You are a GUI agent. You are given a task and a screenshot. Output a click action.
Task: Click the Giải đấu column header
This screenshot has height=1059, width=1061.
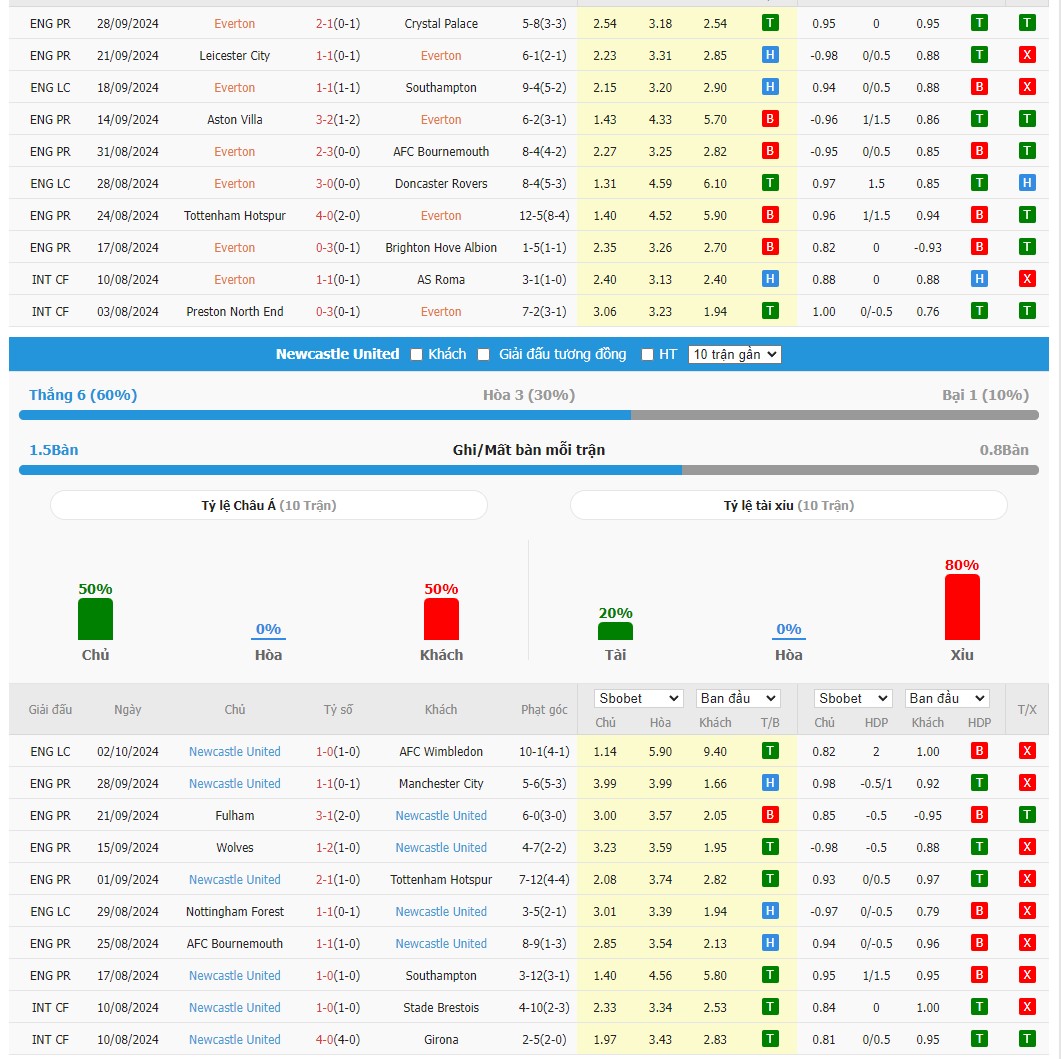tap(50, 710)
